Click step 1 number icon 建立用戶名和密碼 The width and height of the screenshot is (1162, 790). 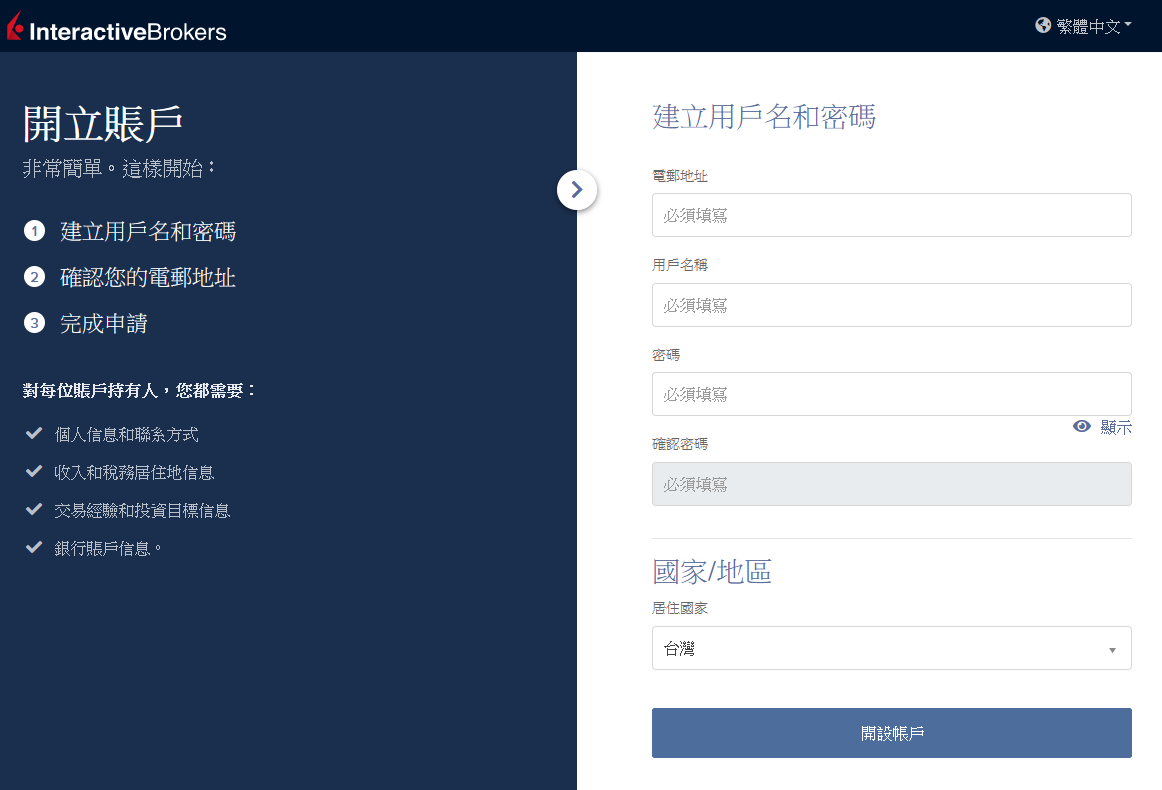34,231
